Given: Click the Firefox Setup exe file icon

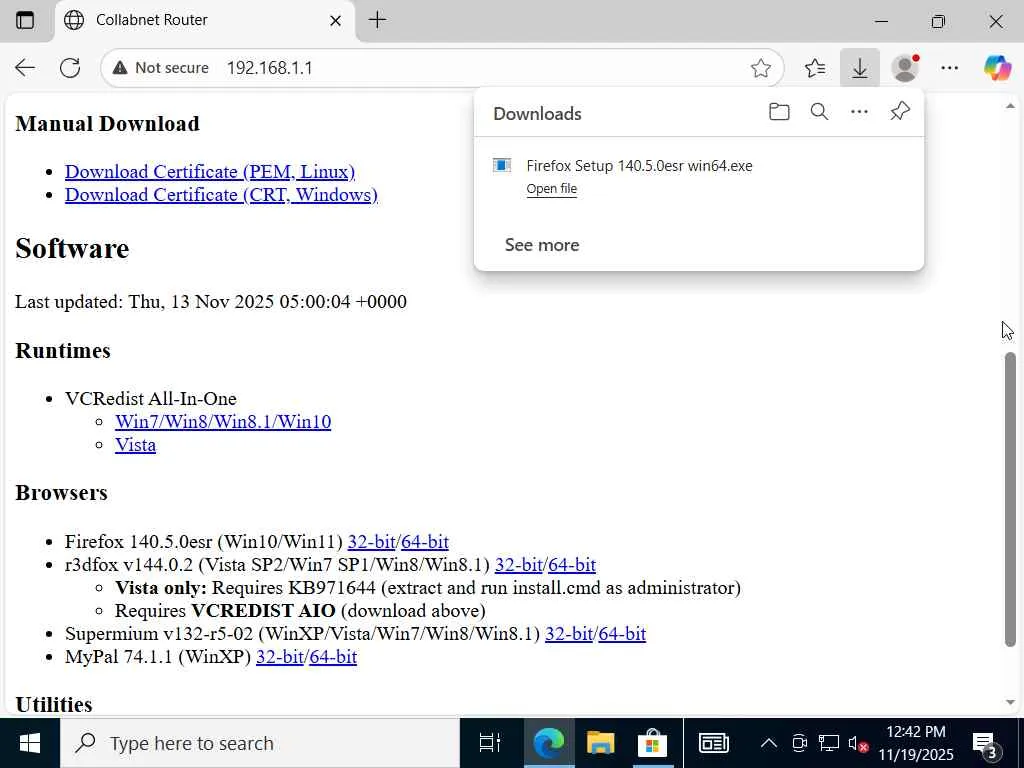Looking at the screenshot, I should (502, 166).
